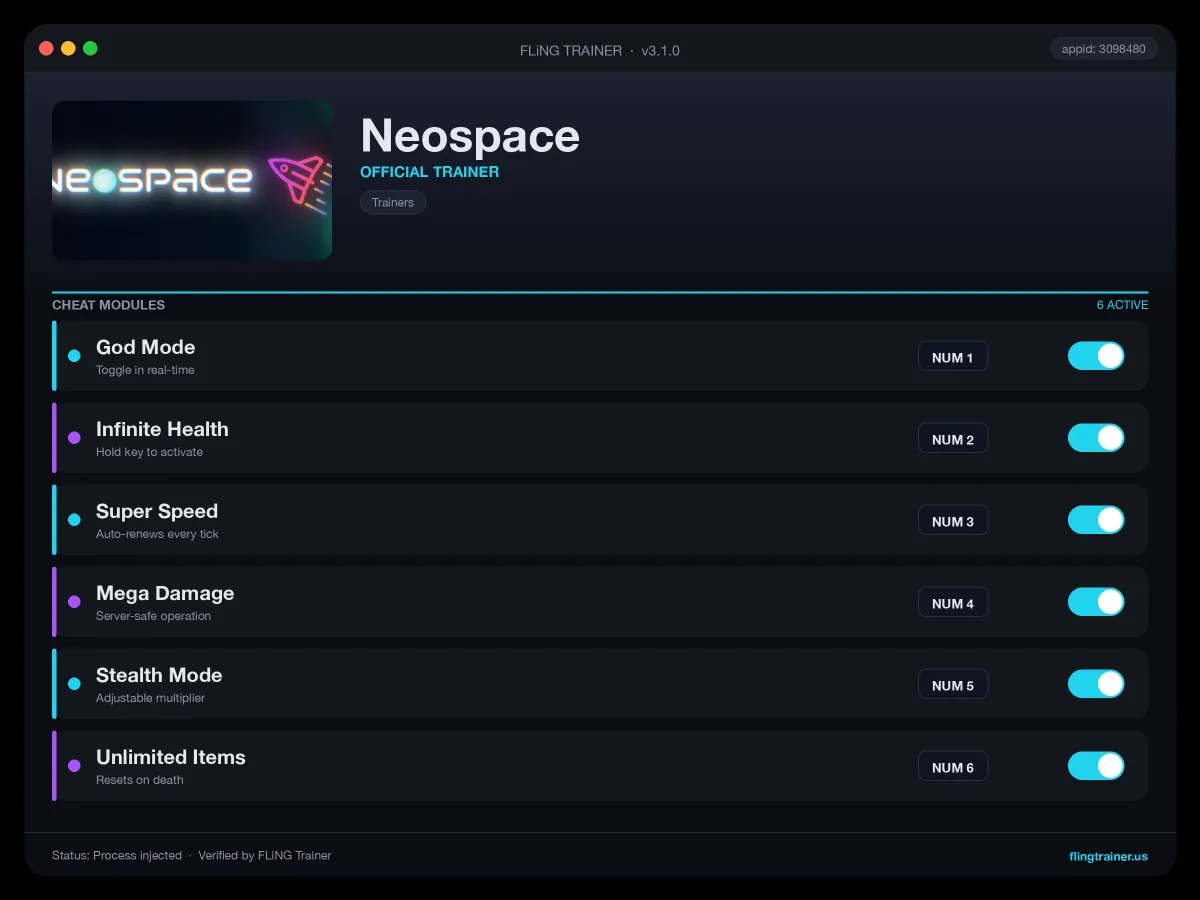Click the purple dot beside Mega Damage
The width and height of the screenshot is (1200, 900).
(74, 602)
